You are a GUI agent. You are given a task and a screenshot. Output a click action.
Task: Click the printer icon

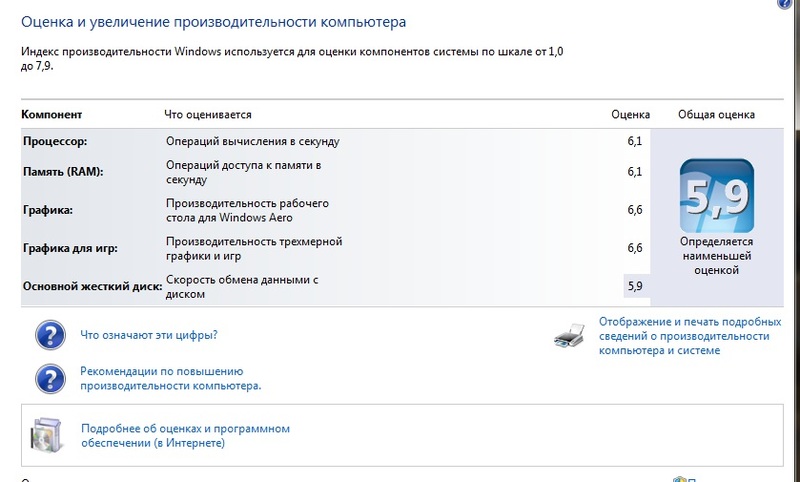pos(568,336)
